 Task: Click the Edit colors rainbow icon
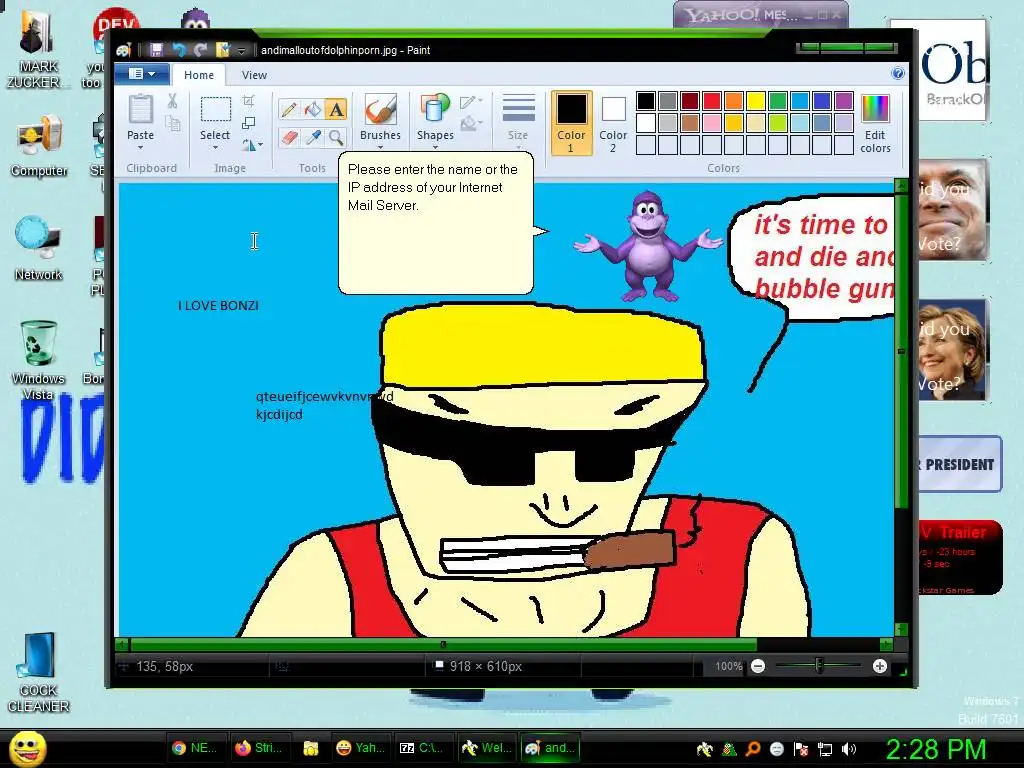(875, 109)
